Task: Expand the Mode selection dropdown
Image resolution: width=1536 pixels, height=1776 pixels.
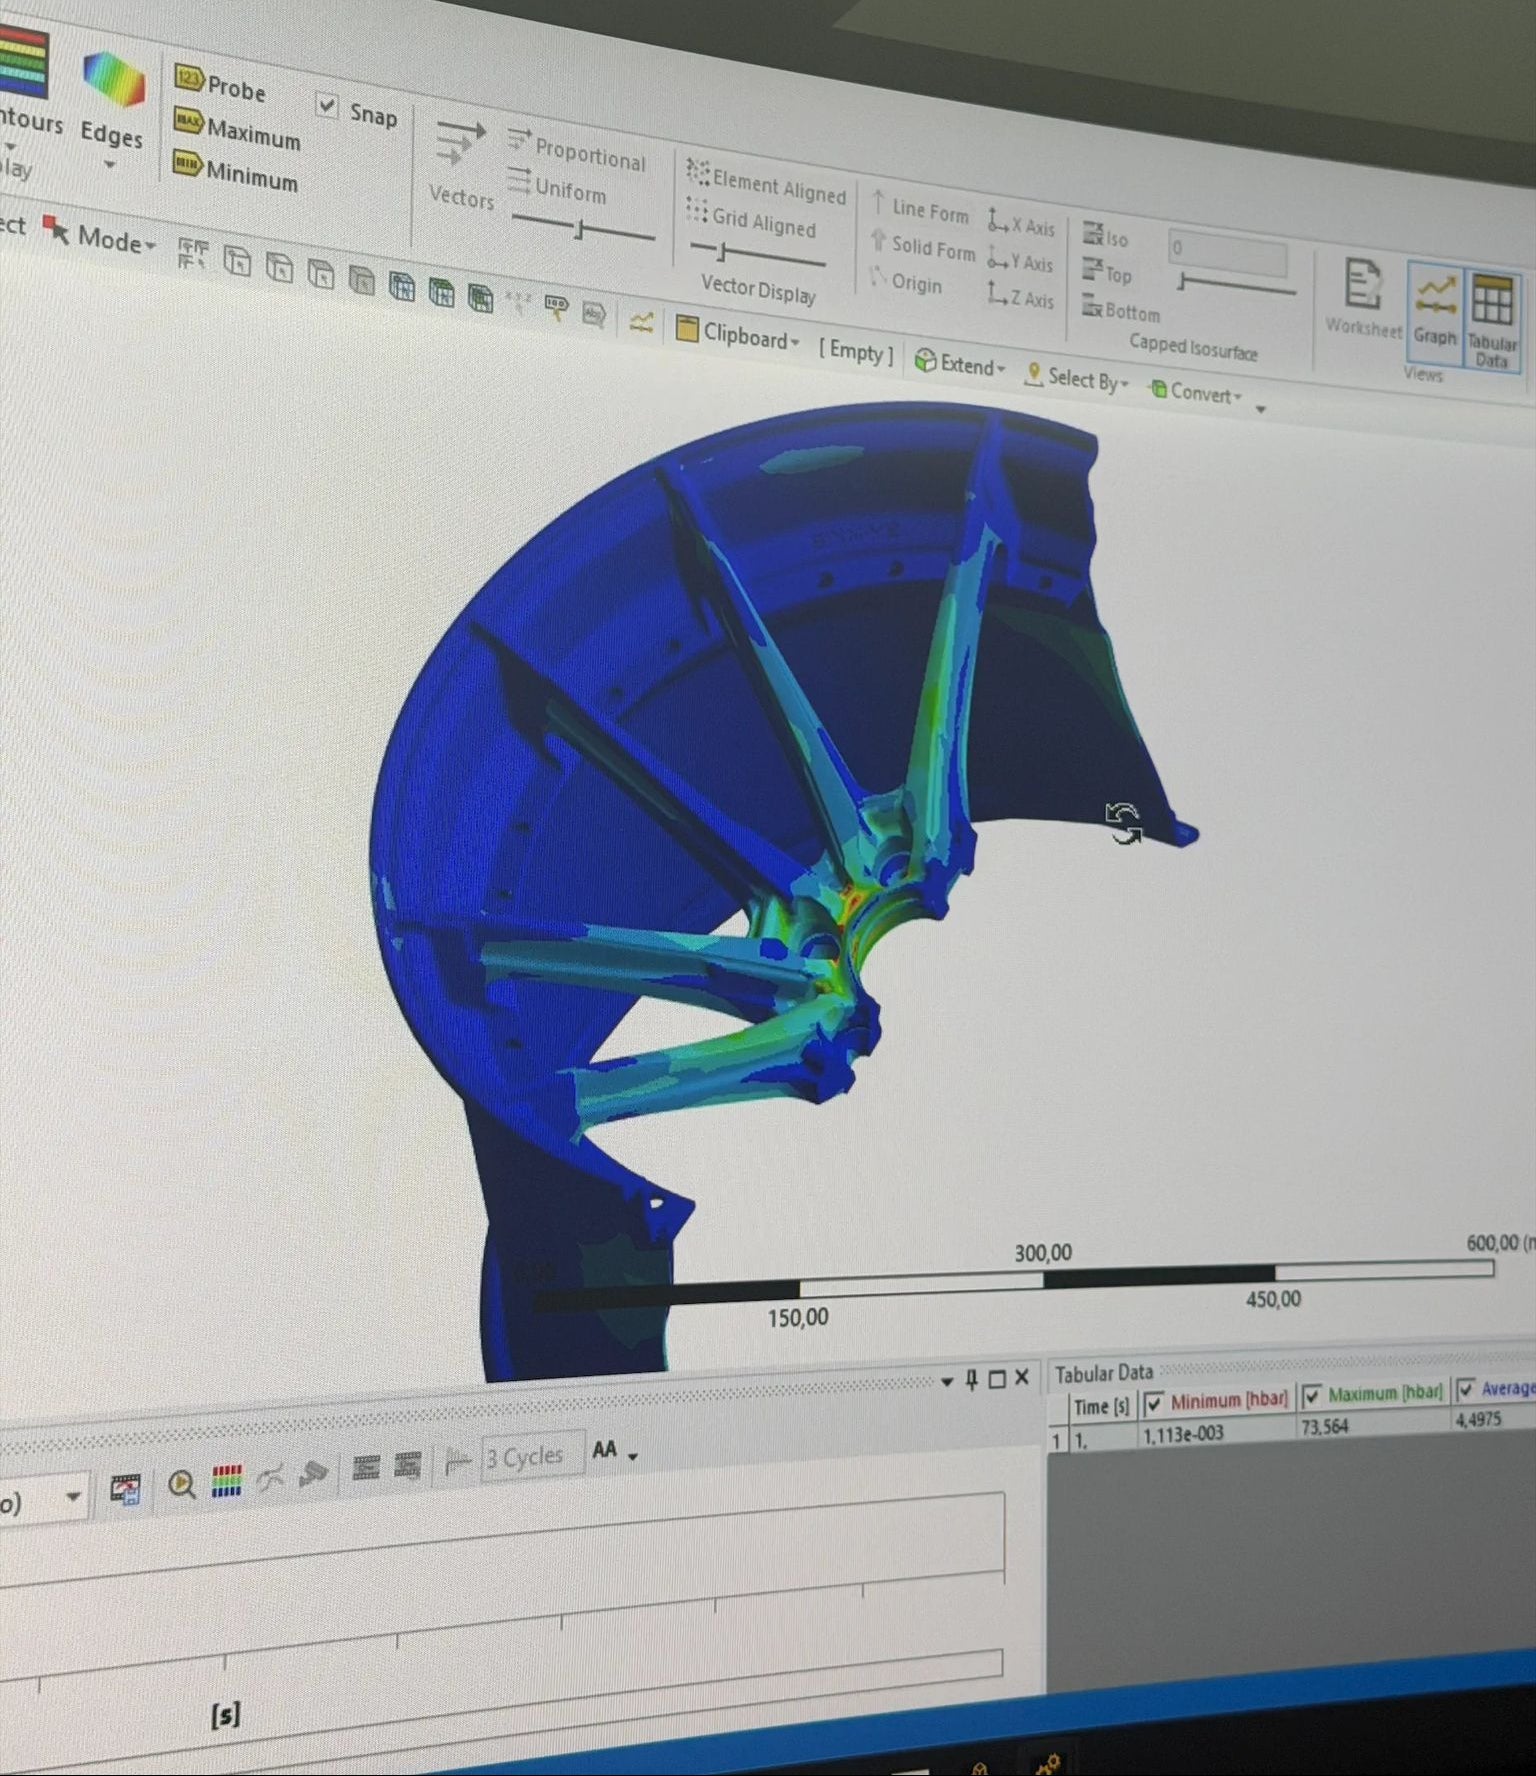Action: click(x=116, y=240)
